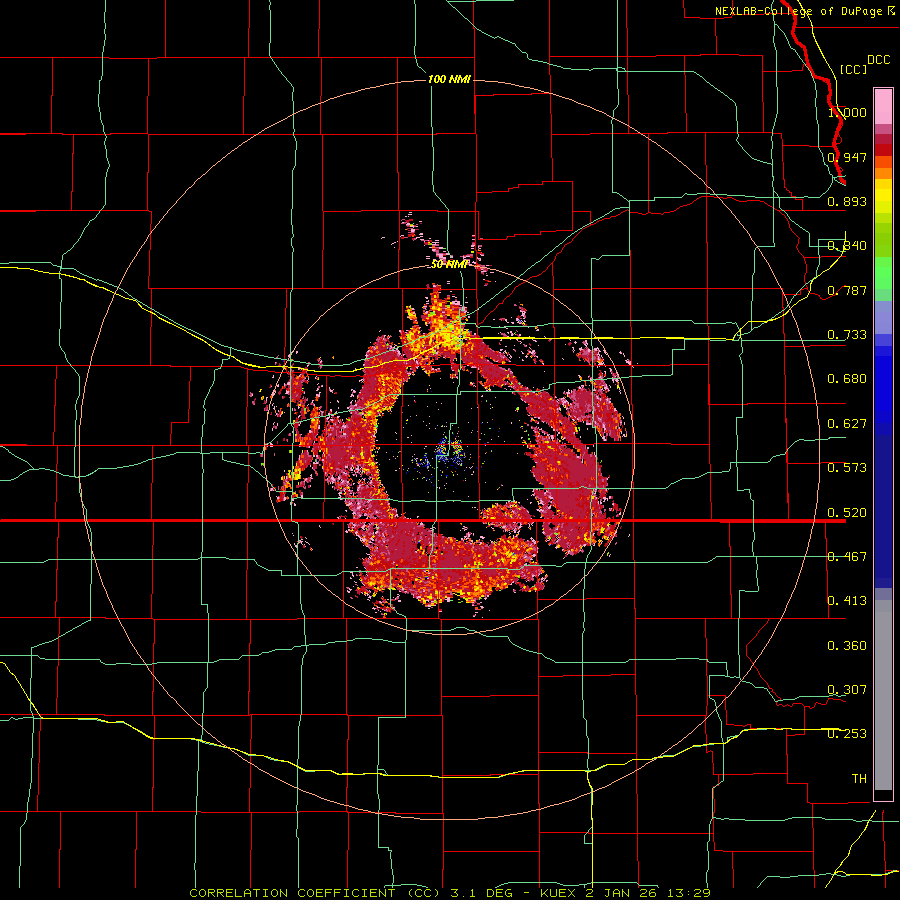Click the KUEX radar site identifier

pyautogui.click(x=558, y=893)
